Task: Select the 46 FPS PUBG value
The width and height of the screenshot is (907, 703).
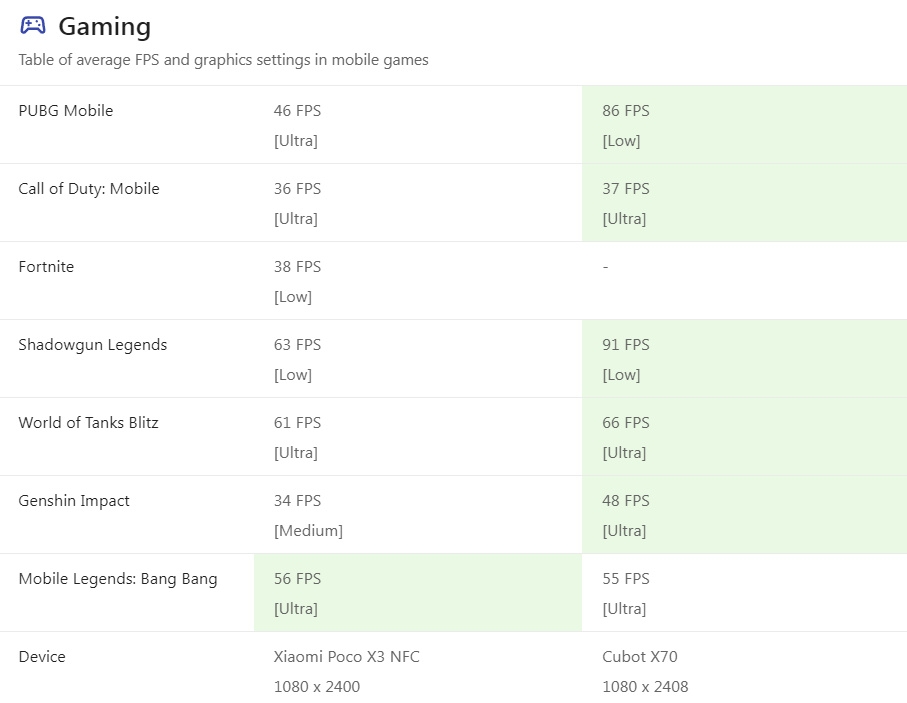Action: (297, 111)
